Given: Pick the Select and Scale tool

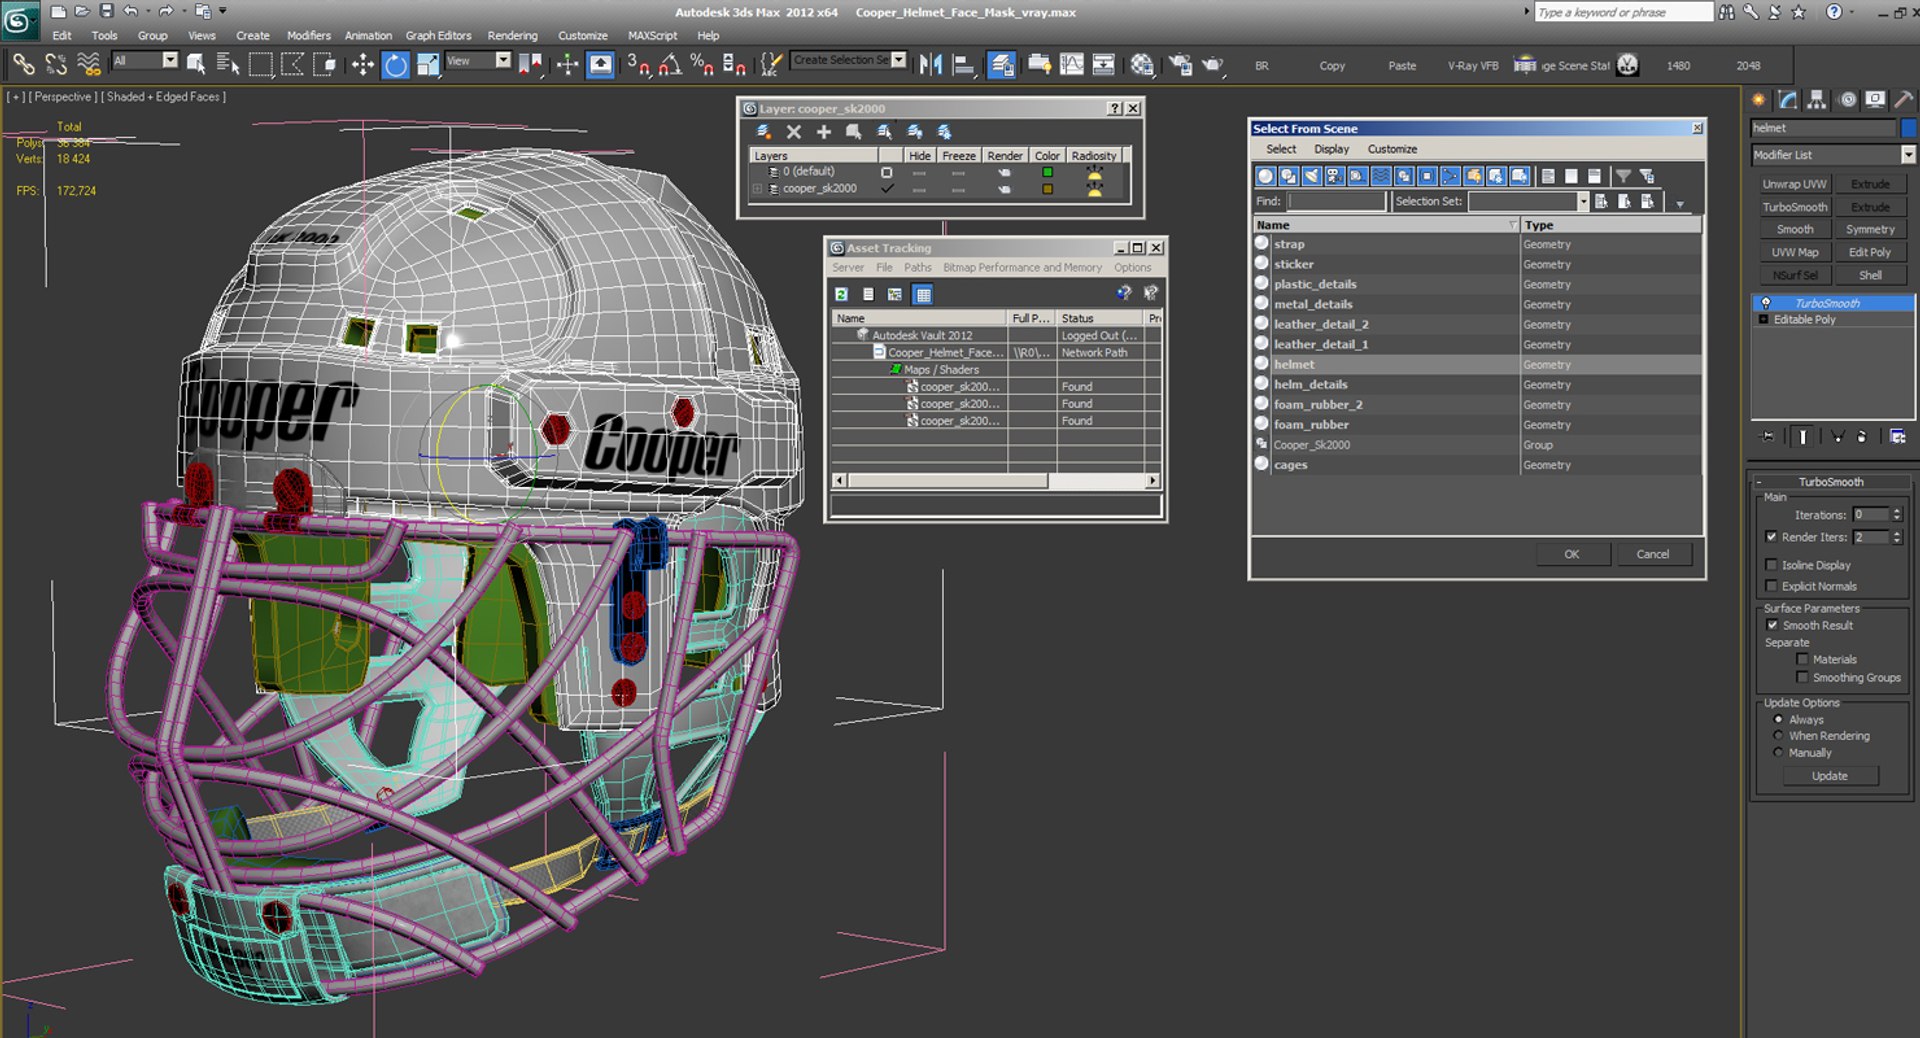Looking at the screenshot, I should [428, 65].
